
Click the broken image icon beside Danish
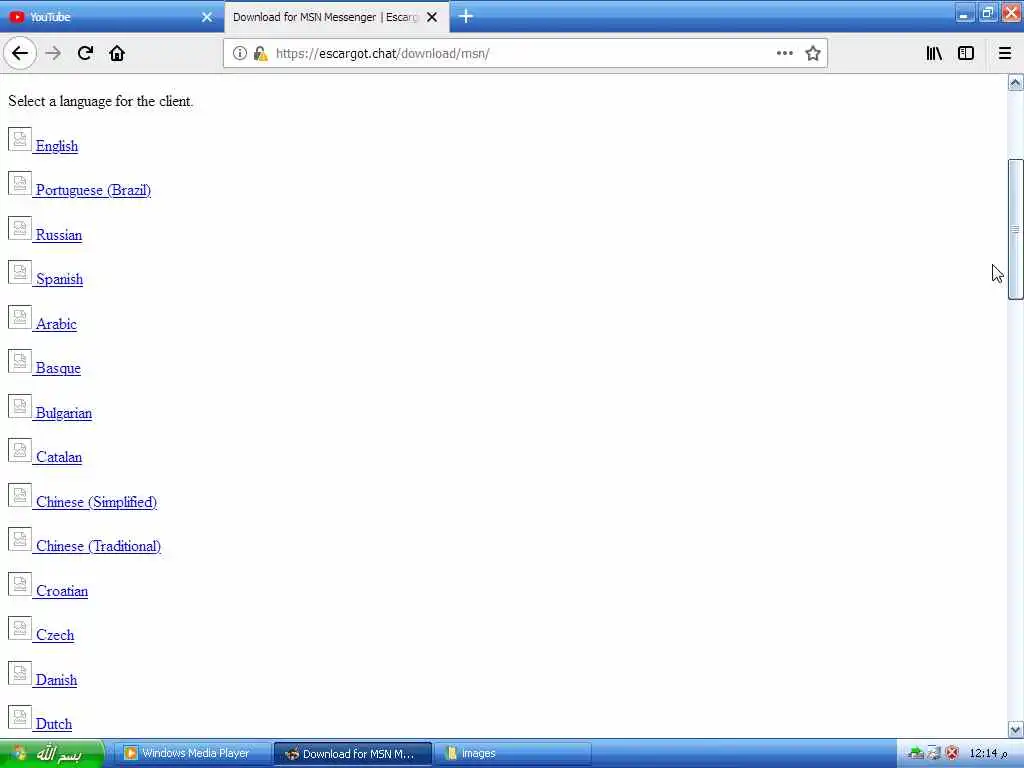coord(20,673)
